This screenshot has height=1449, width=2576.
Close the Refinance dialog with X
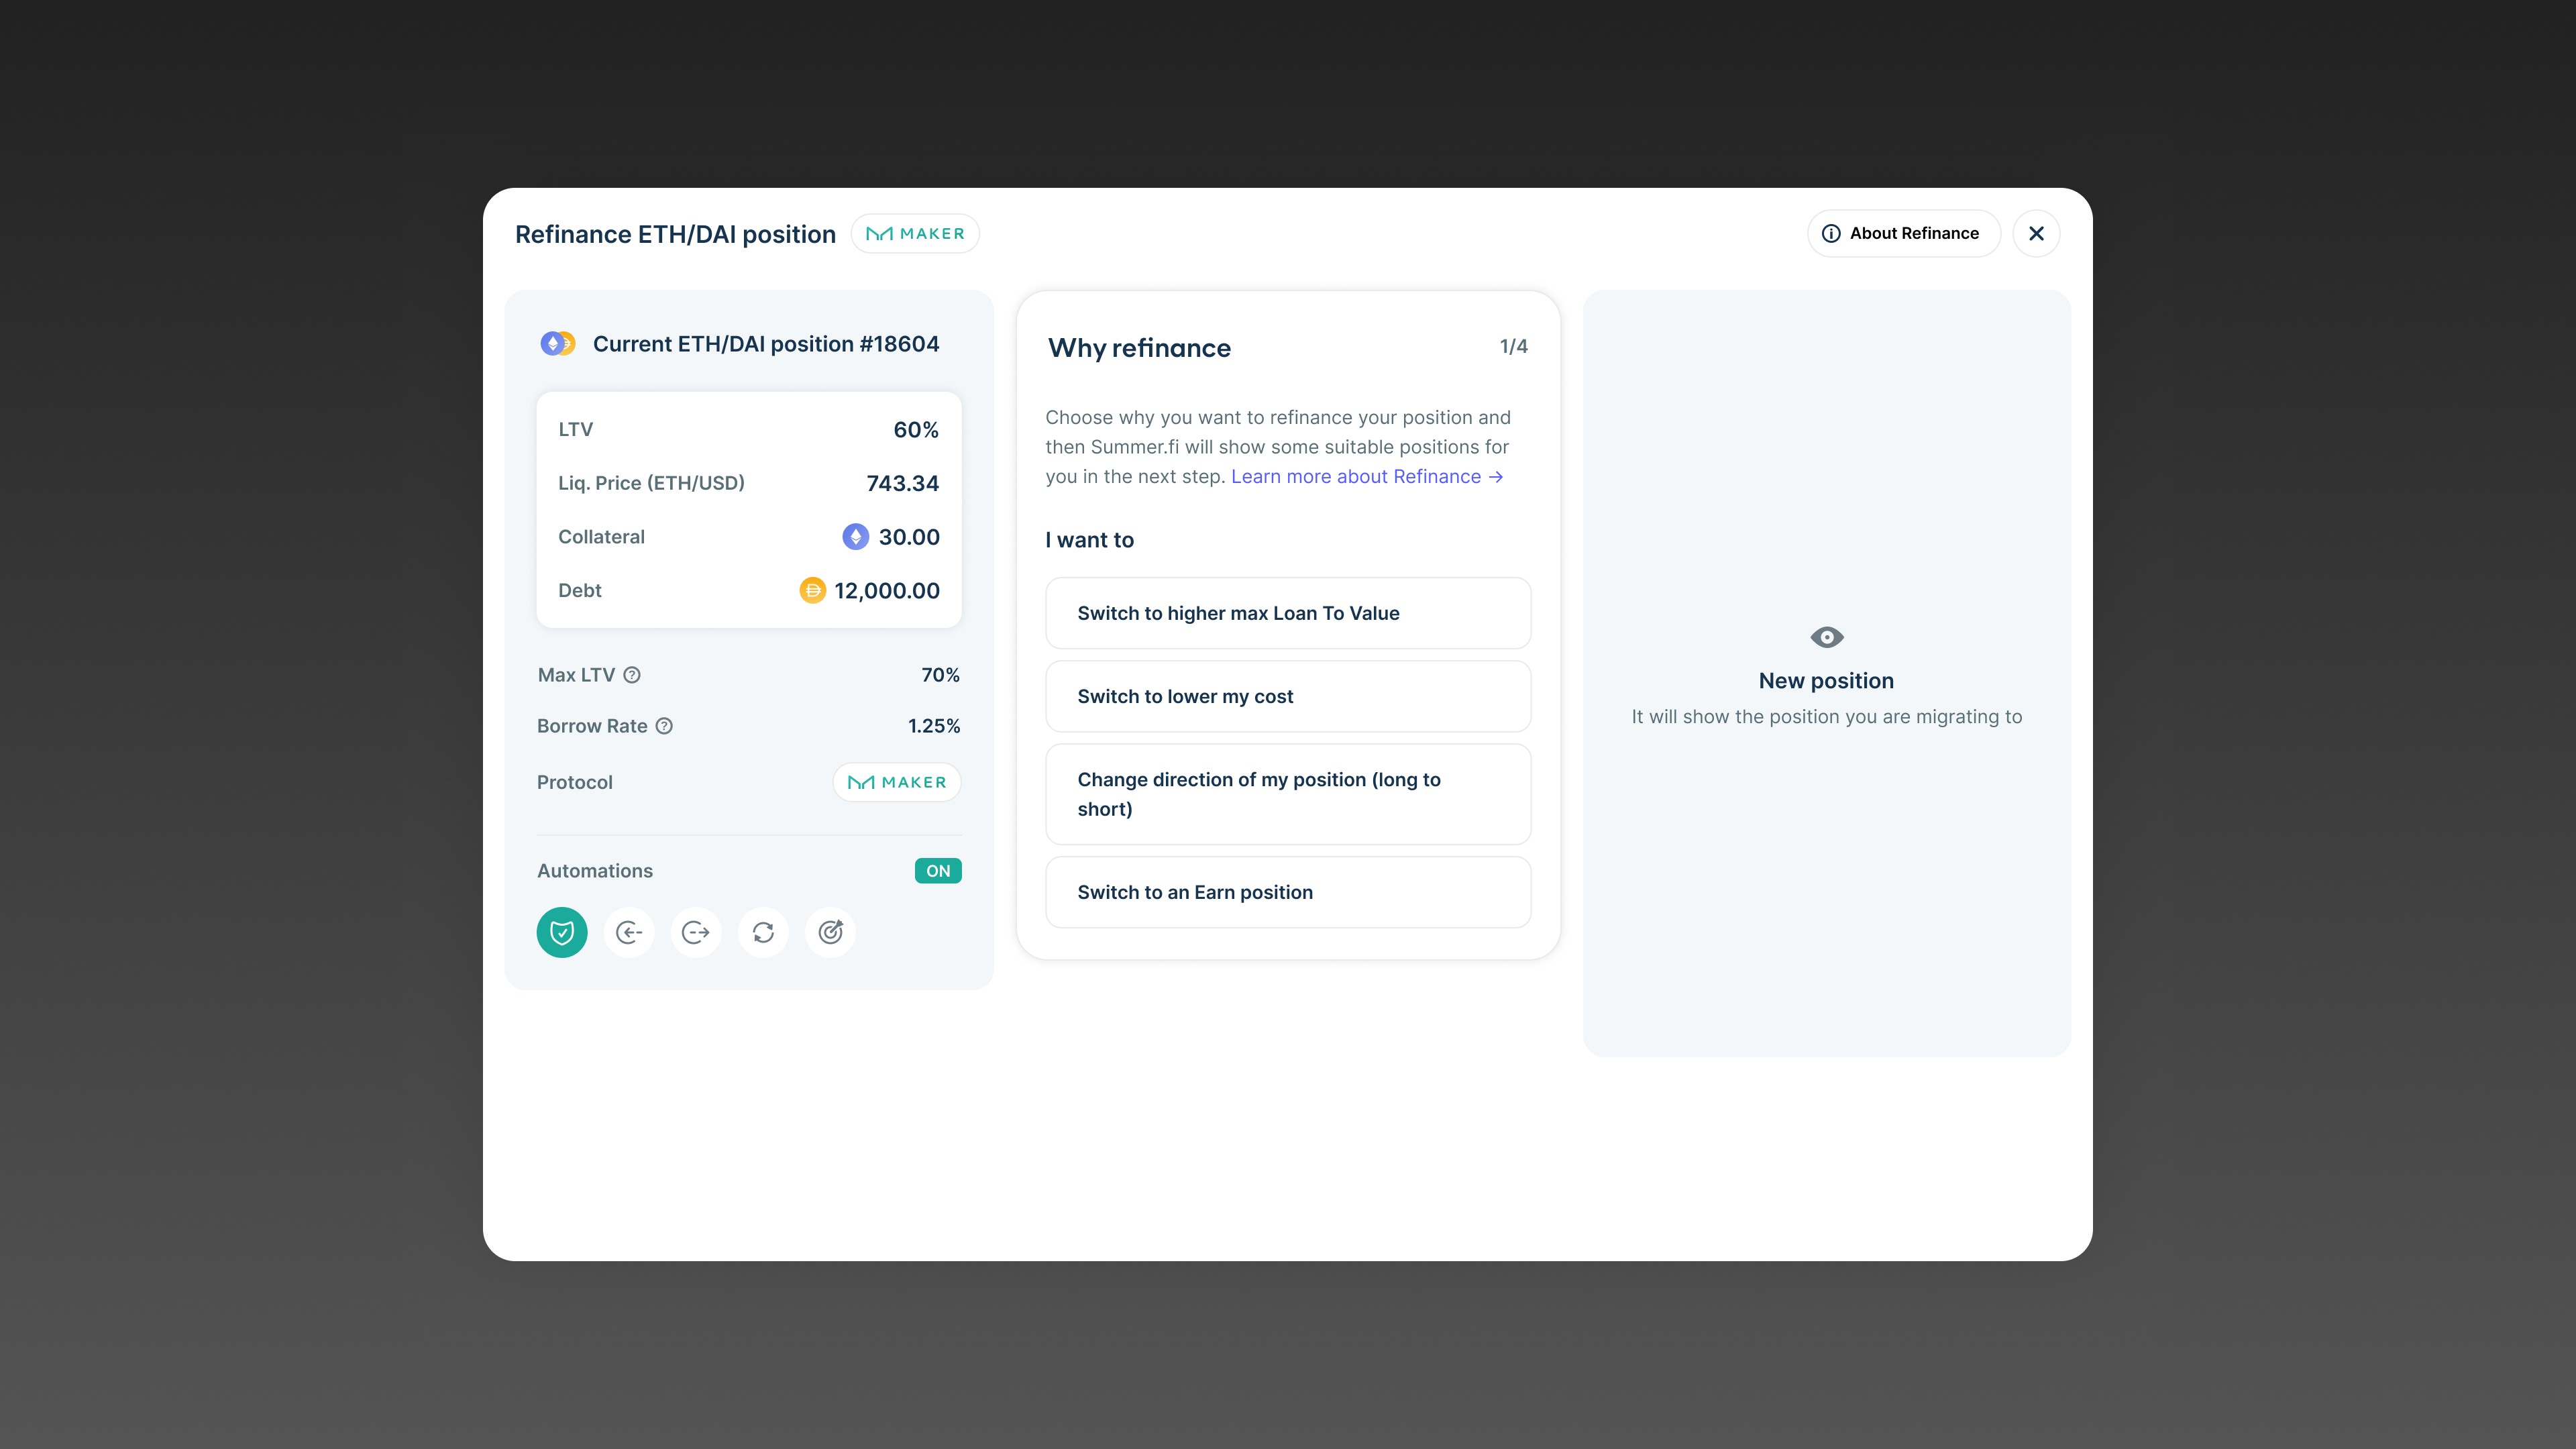2036,233
